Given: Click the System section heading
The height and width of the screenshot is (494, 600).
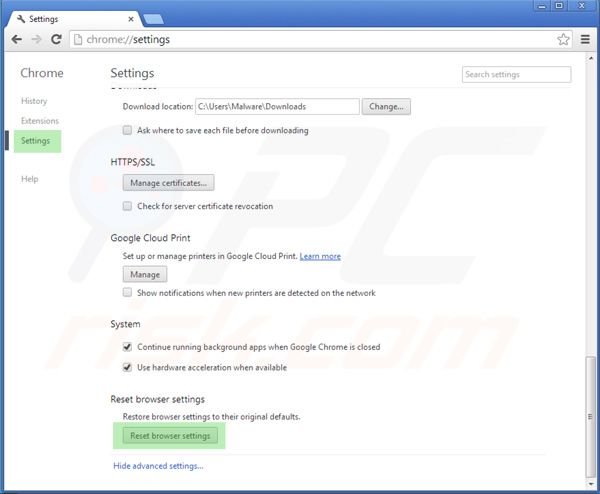Looking at the screenshot, I should click(125, 324).
